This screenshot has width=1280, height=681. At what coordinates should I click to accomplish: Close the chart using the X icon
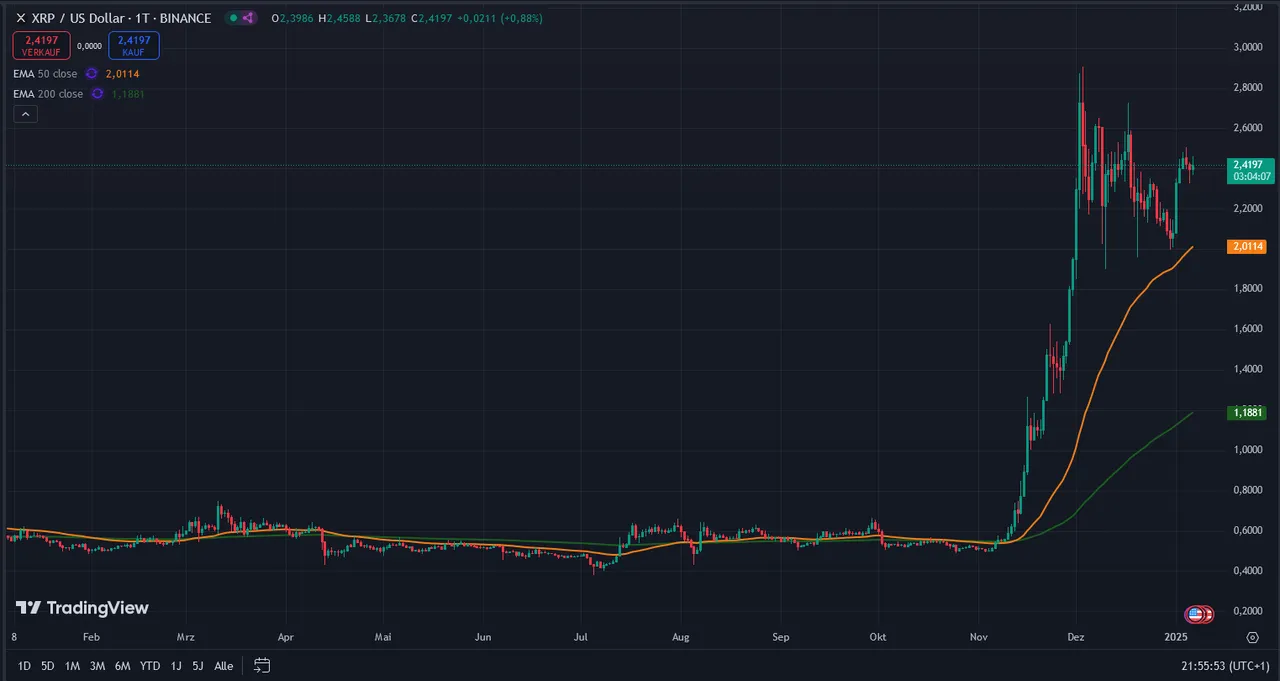[x=21, y=18]
